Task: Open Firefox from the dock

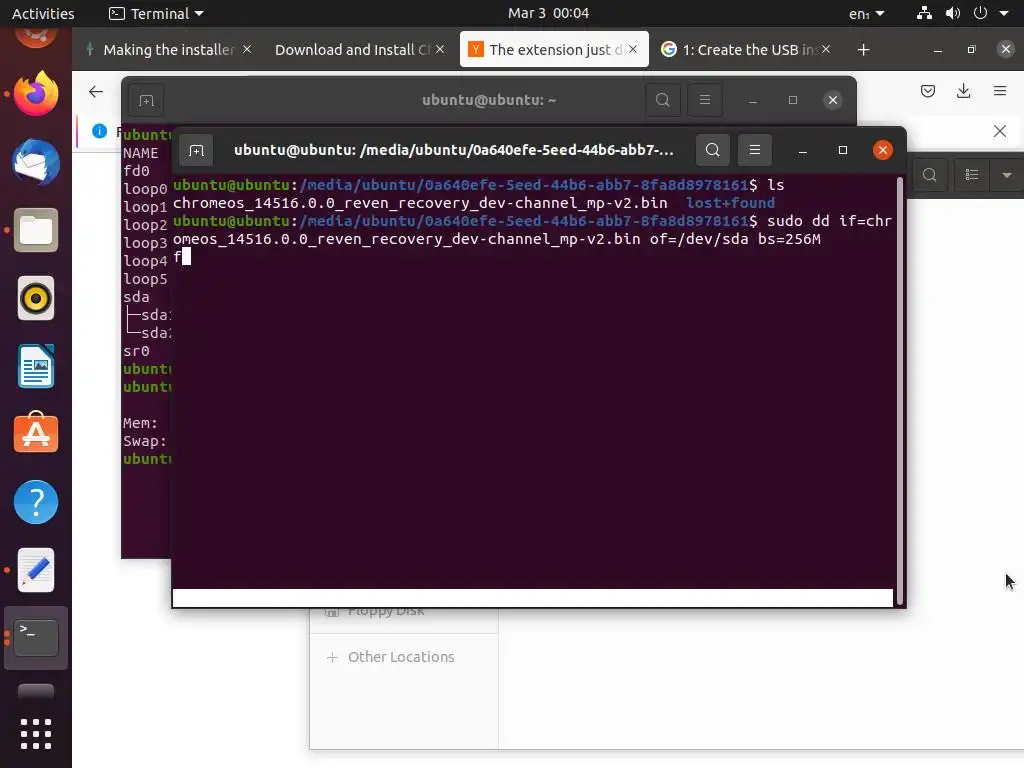Action: (36, 93)
